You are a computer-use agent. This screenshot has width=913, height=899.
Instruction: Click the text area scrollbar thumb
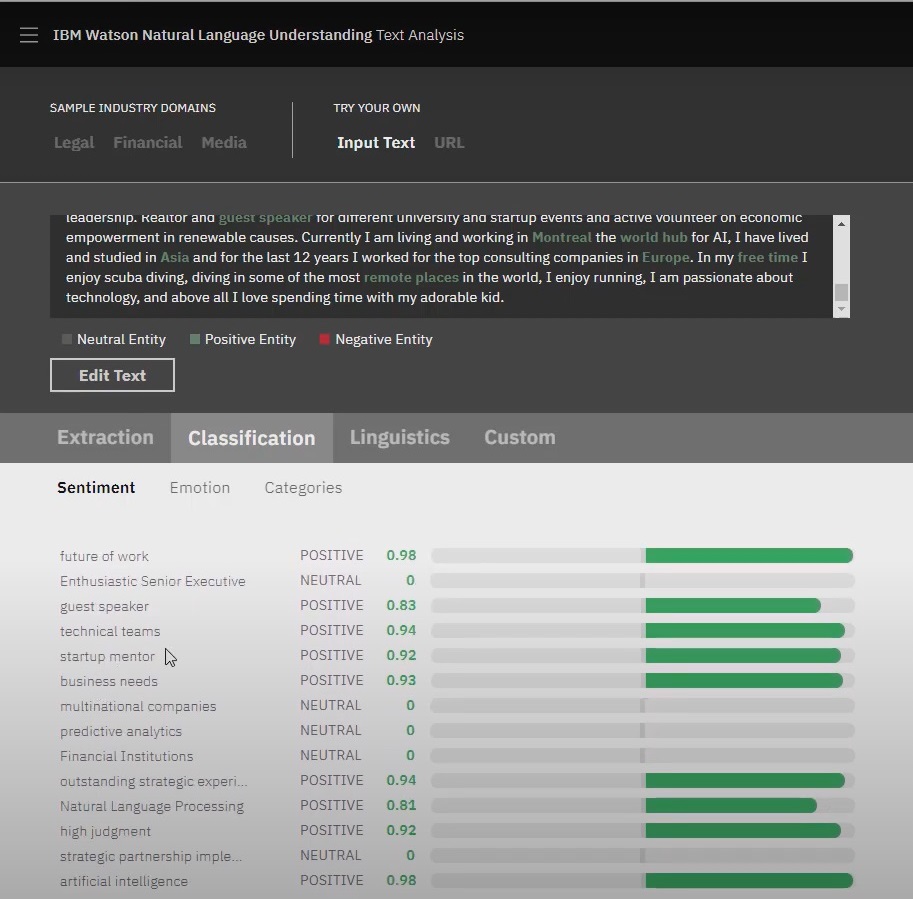[x=841, y=292]
